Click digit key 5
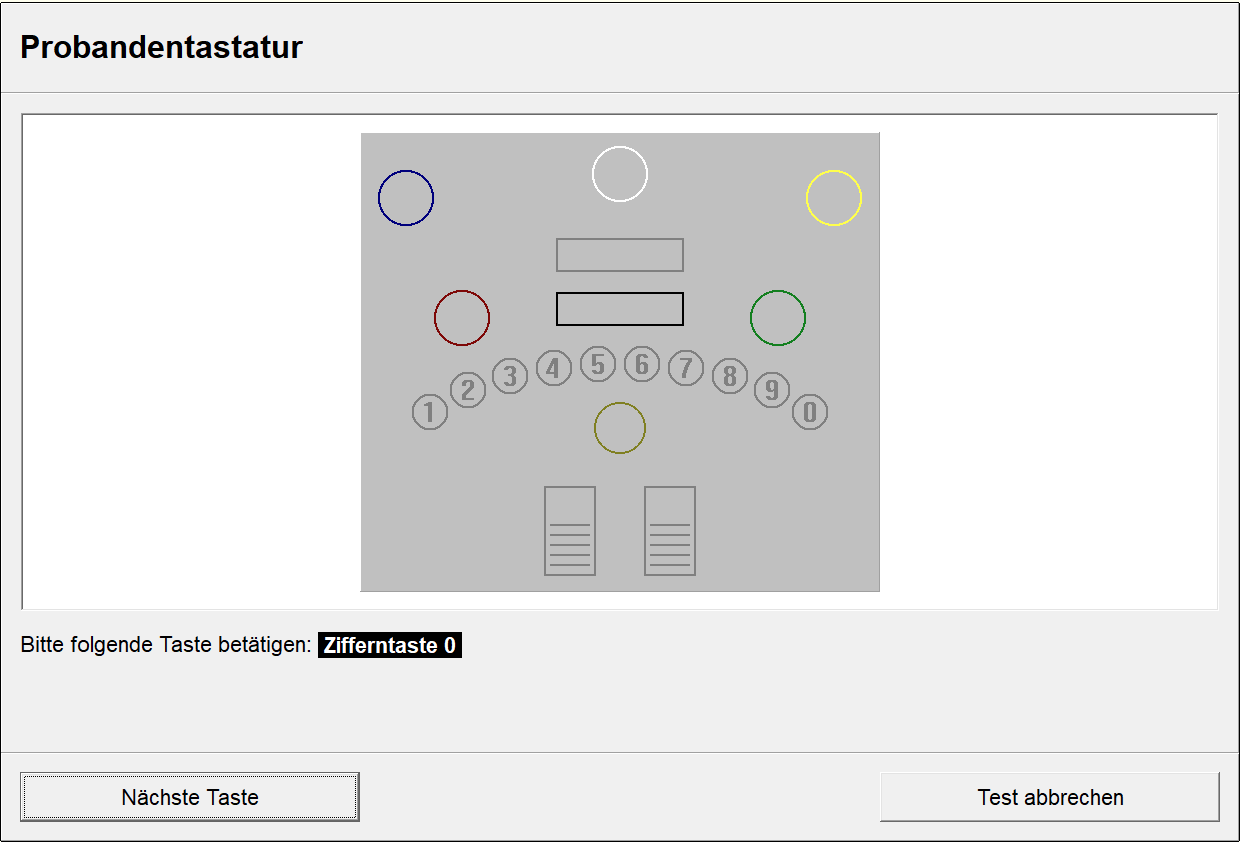Image resolution: width=1240 pixels, height=842 pixels. [x=598, y=365]
